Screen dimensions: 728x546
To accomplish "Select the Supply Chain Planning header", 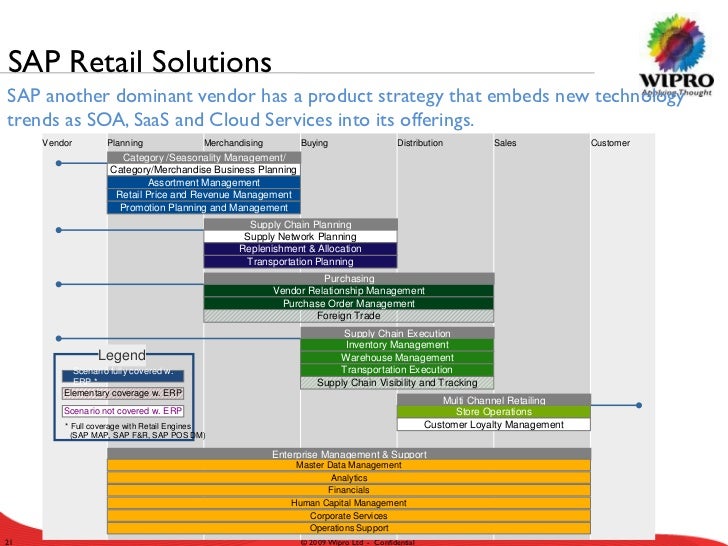I will point(300,224).
